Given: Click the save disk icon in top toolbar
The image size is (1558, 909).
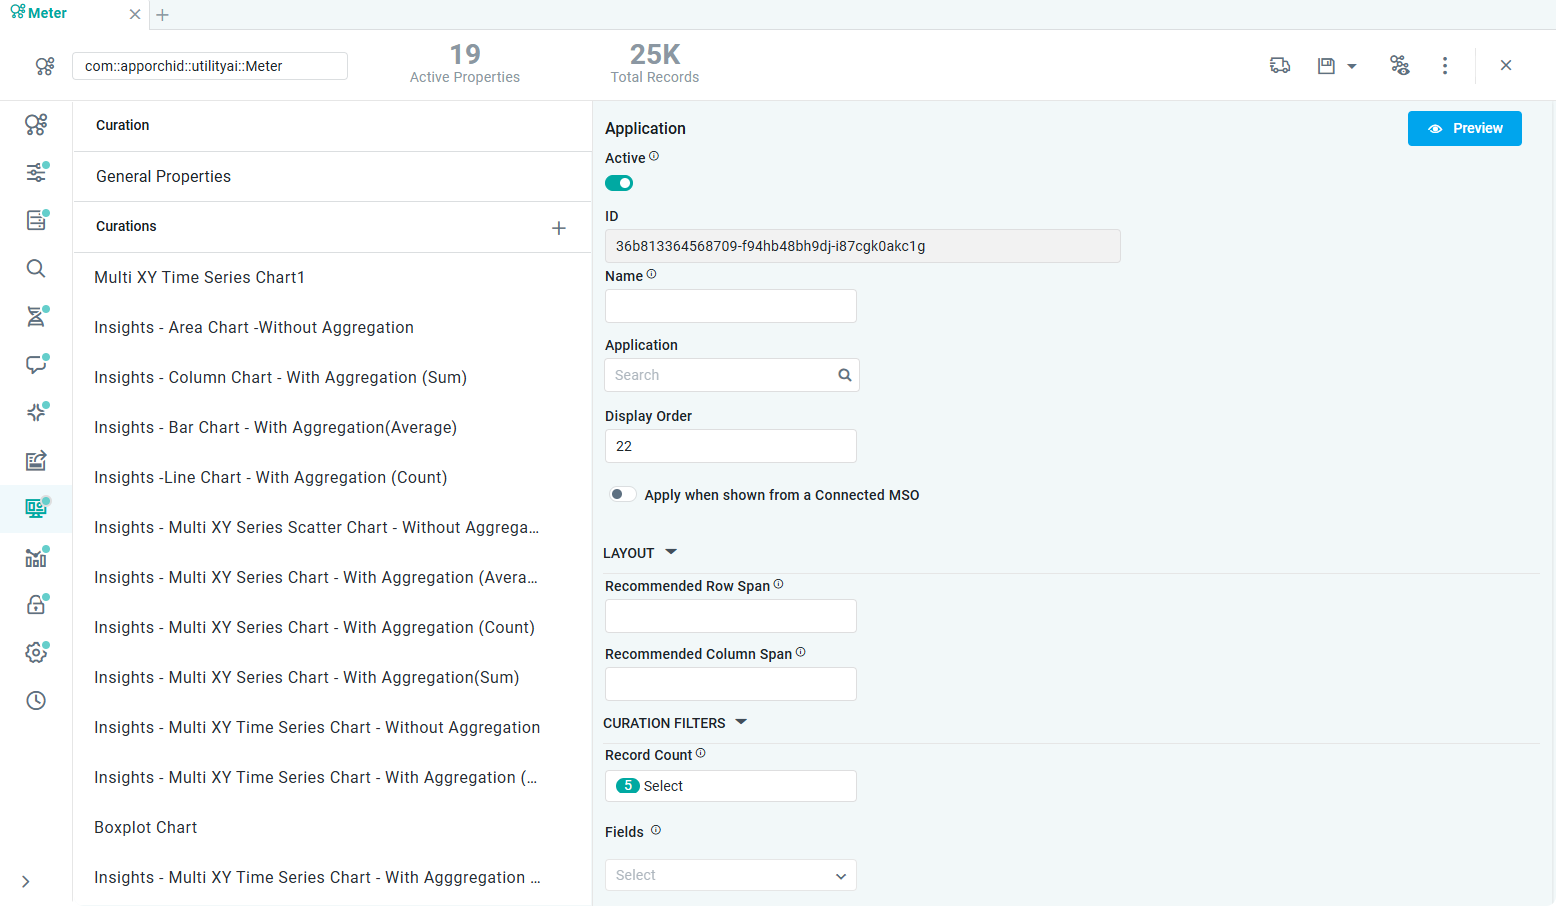Looking at the screenshot, I should coord(1326,66).
